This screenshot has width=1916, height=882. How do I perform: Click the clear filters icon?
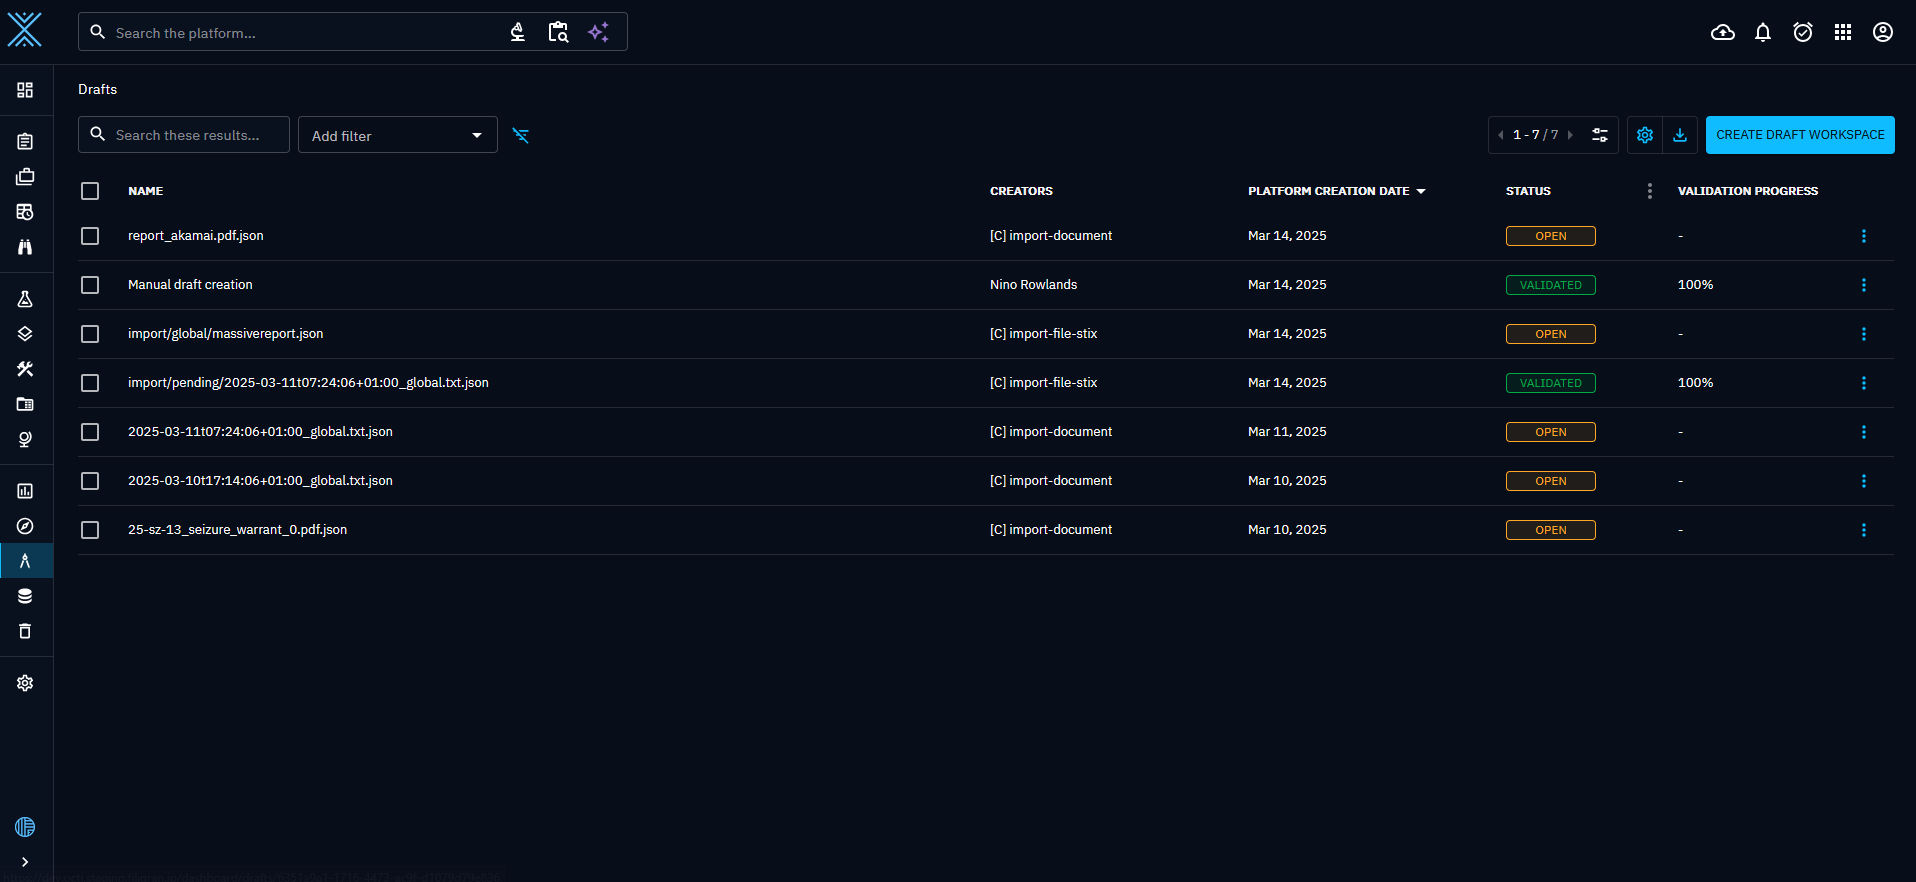tap(520, 135)
